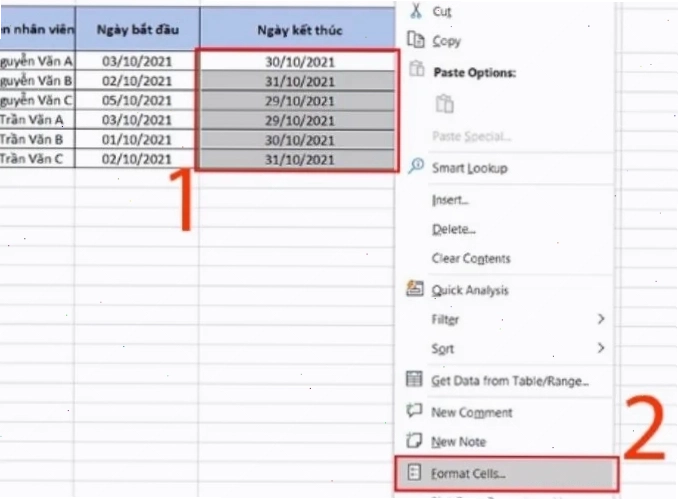Choose Copy from the context menu
The image size is (678, 500).
tap(506, 41)
